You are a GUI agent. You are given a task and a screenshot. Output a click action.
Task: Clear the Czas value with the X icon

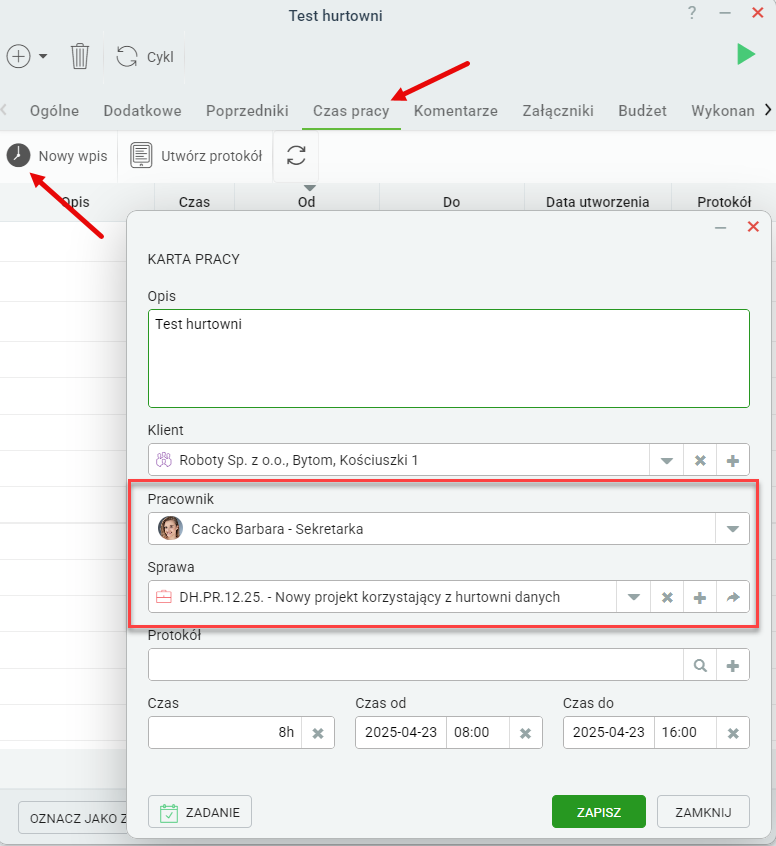(x=318, y=733)
